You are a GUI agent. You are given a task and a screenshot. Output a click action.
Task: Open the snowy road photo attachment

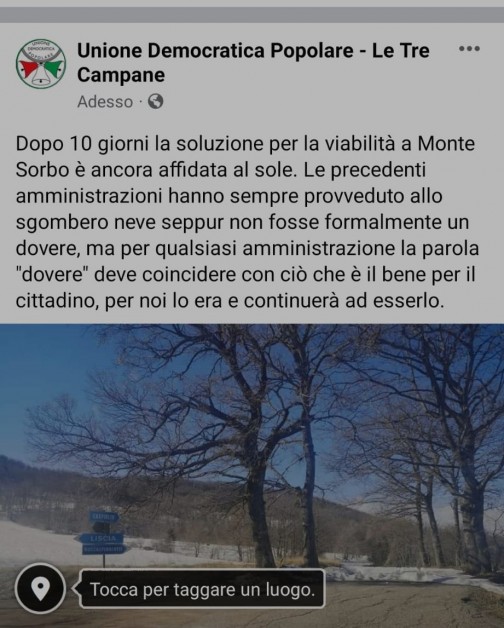click(252, 476)
